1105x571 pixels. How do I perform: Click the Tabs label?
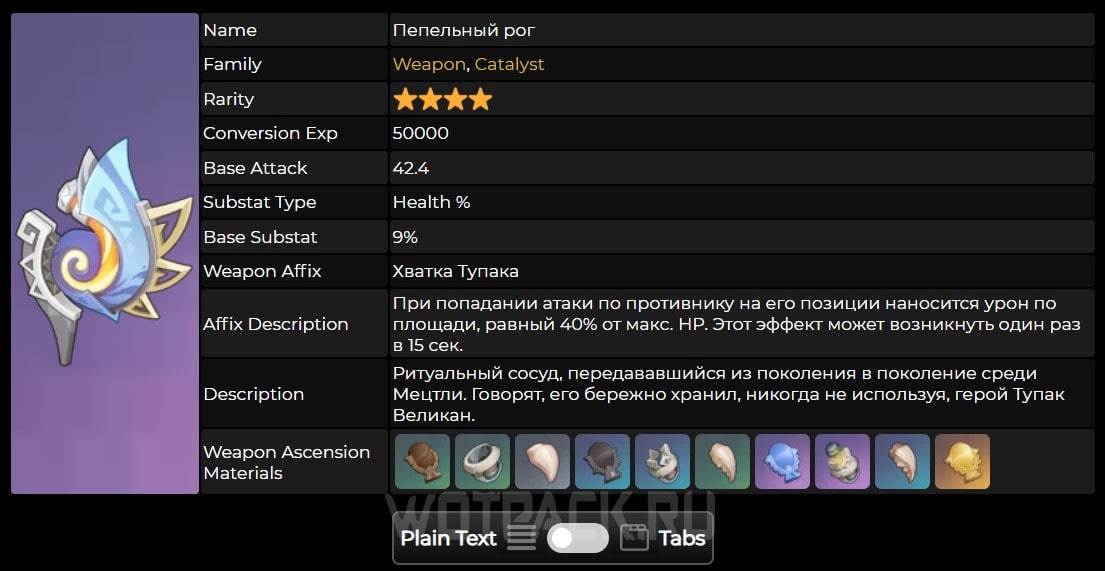pos(682,538)
